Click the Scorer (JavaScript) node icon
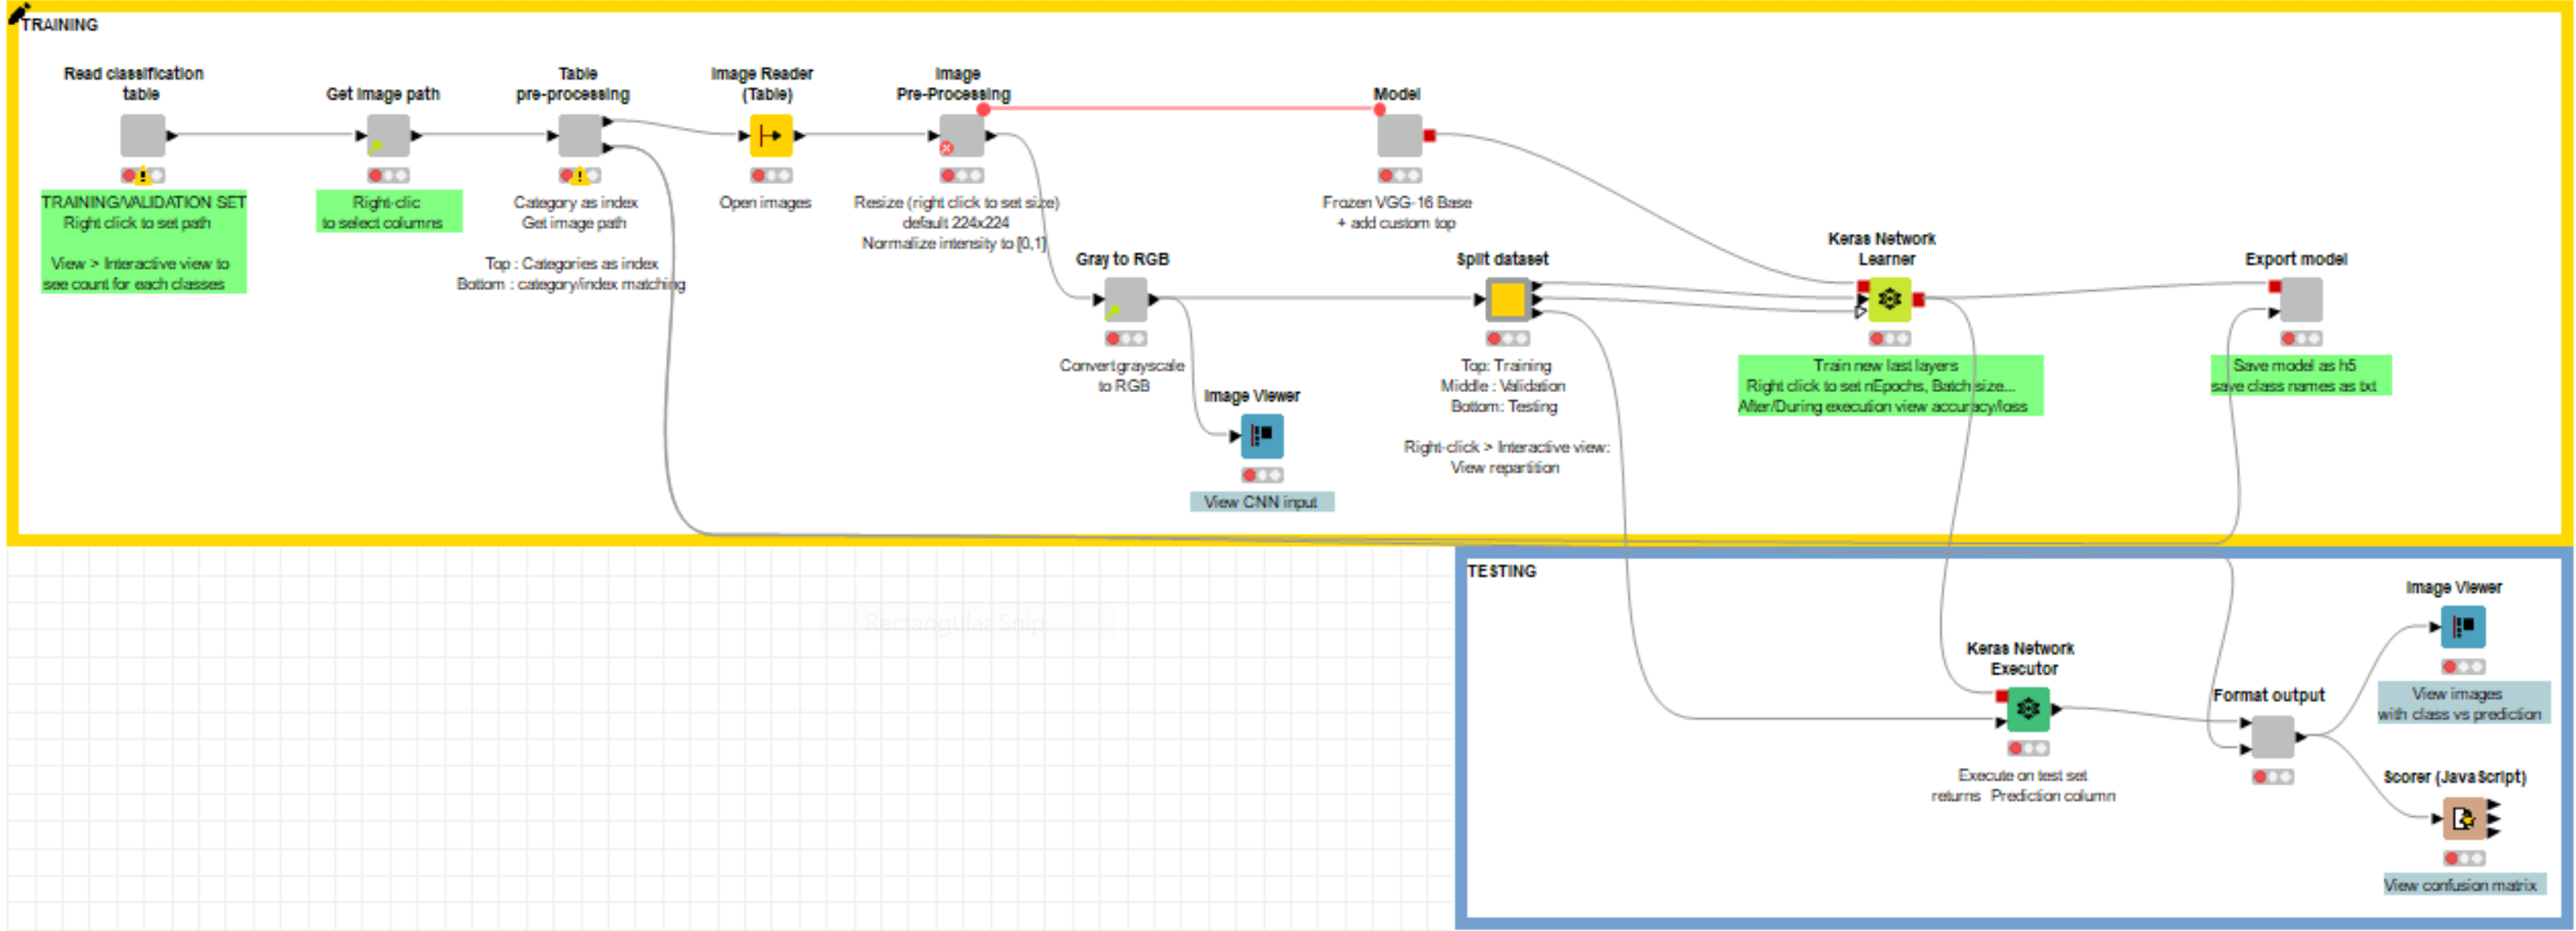2576x931 pixels. (2464, 819)
